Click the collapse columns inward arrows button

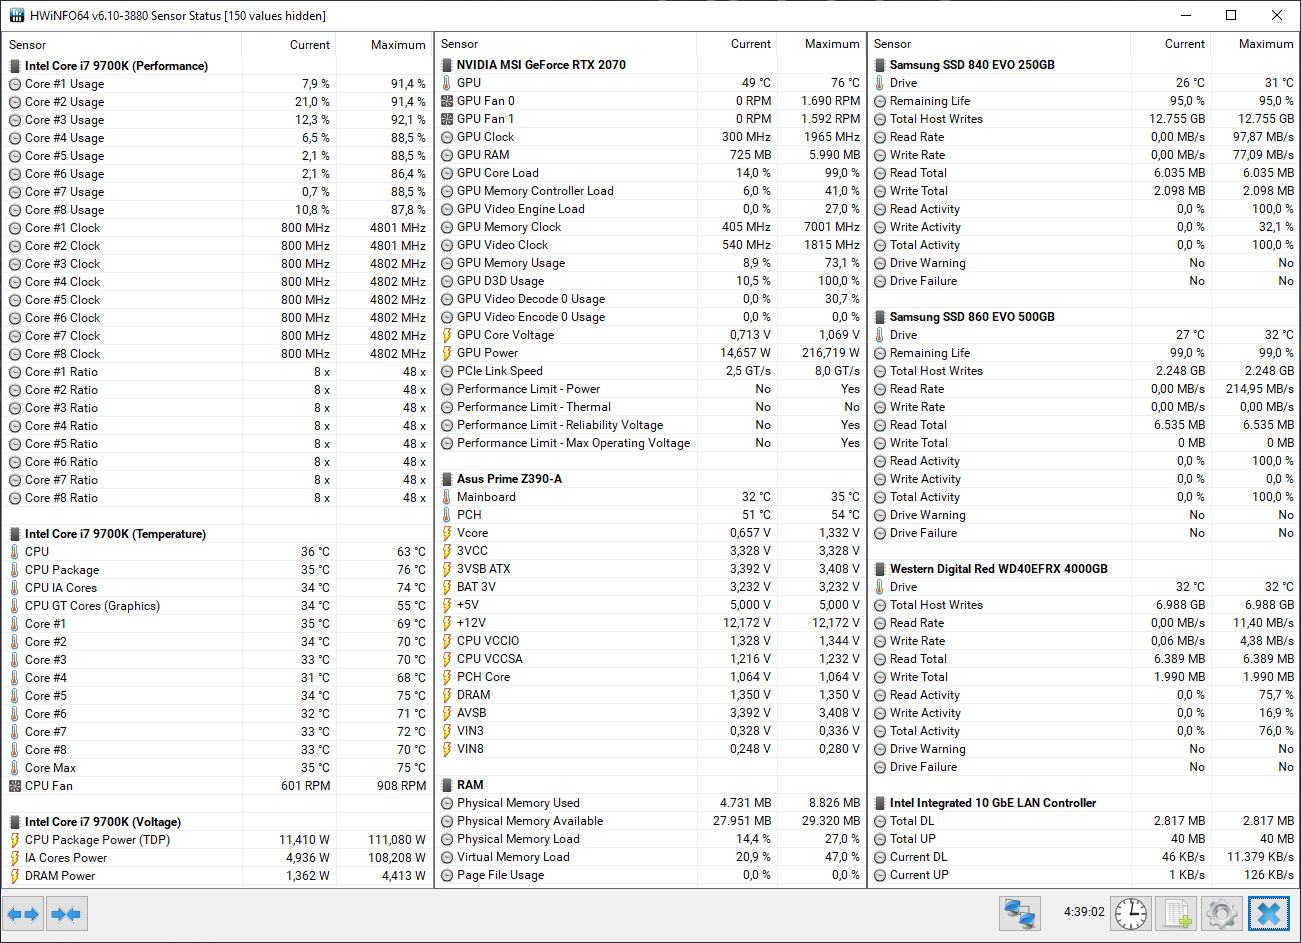tap(66, 914)
